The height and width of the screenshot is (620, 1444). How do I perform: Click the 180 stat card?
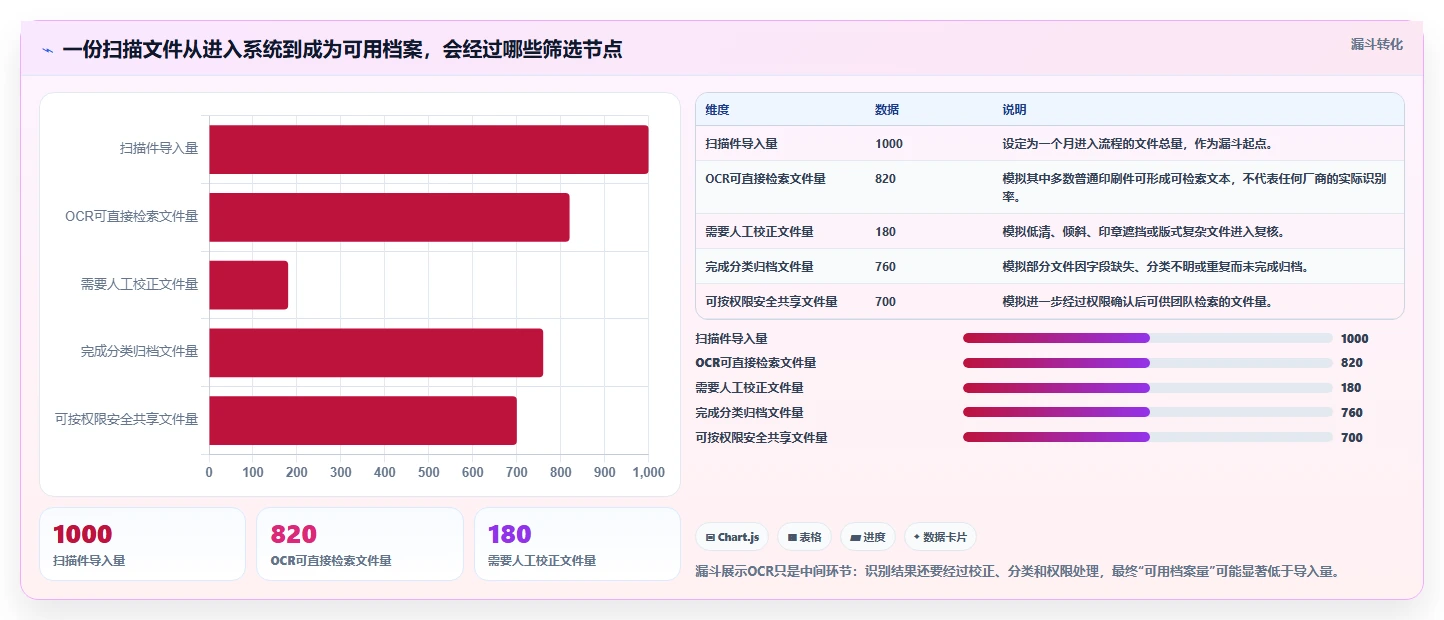577,544
